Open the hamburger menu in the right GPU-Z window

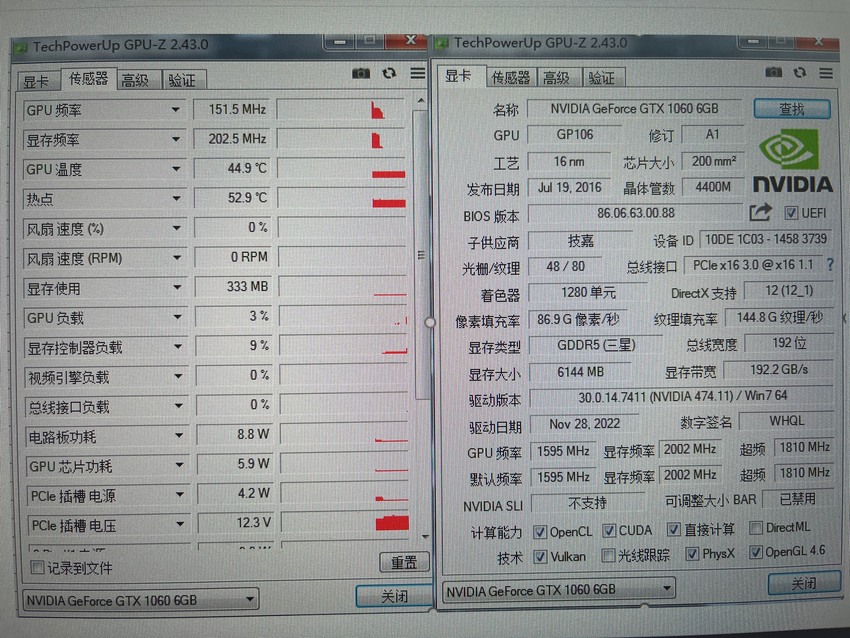tap(826, 73)
